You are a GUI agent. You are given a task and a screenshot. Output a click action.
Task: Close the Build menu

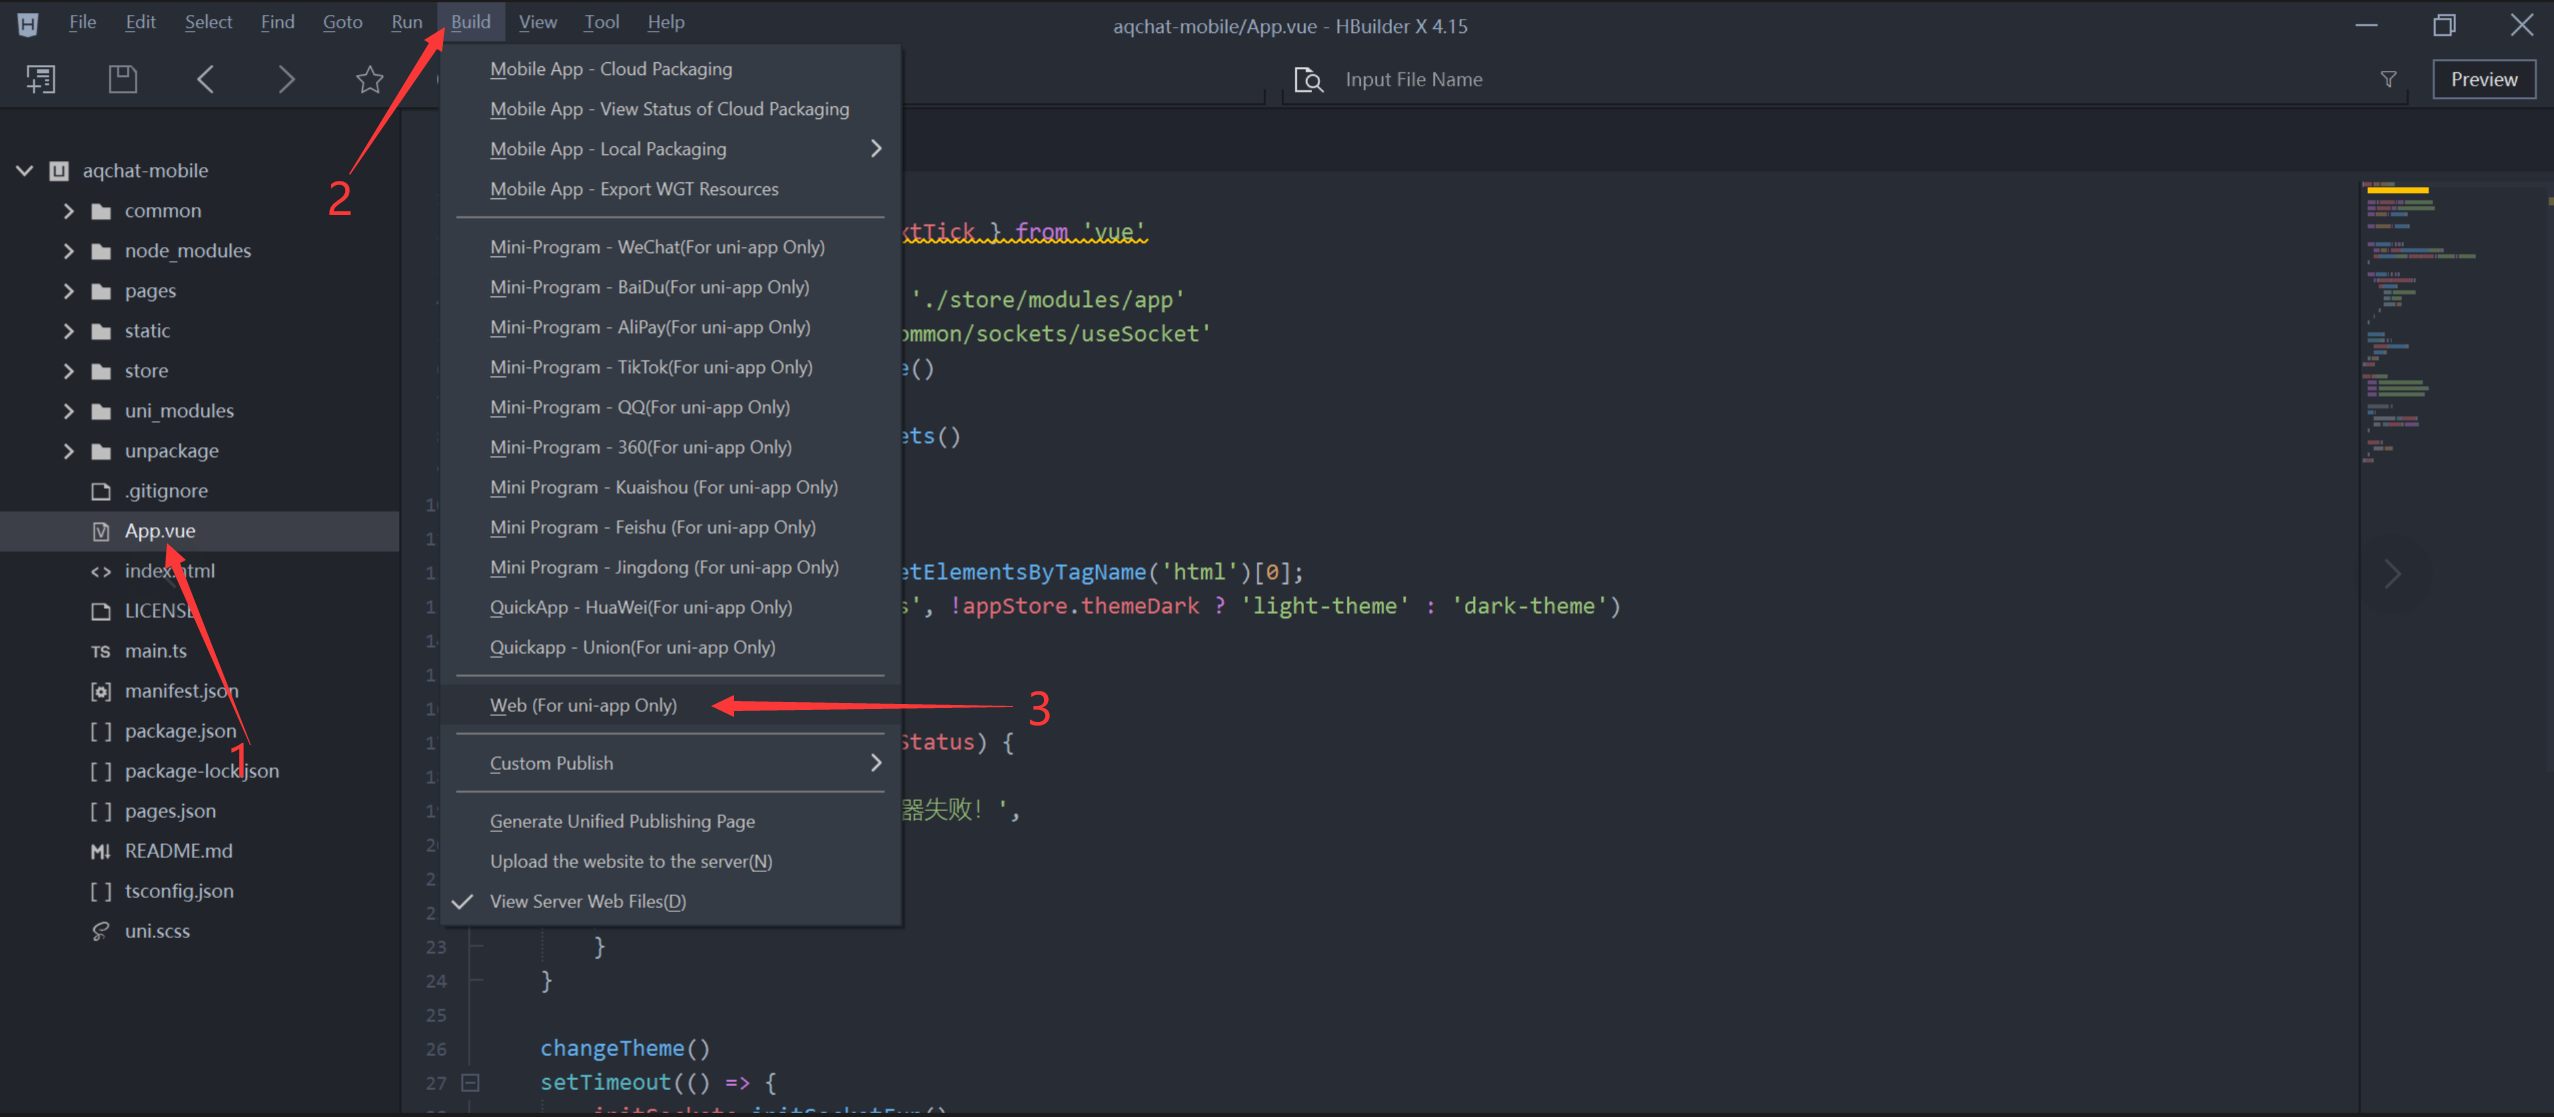point(470,22)
